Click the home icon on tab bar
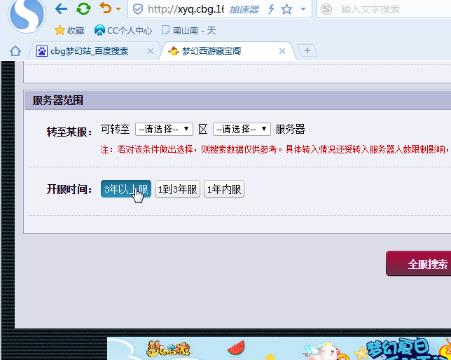Image resolution: width=451 pixels, height=360 pixels. 15,51
